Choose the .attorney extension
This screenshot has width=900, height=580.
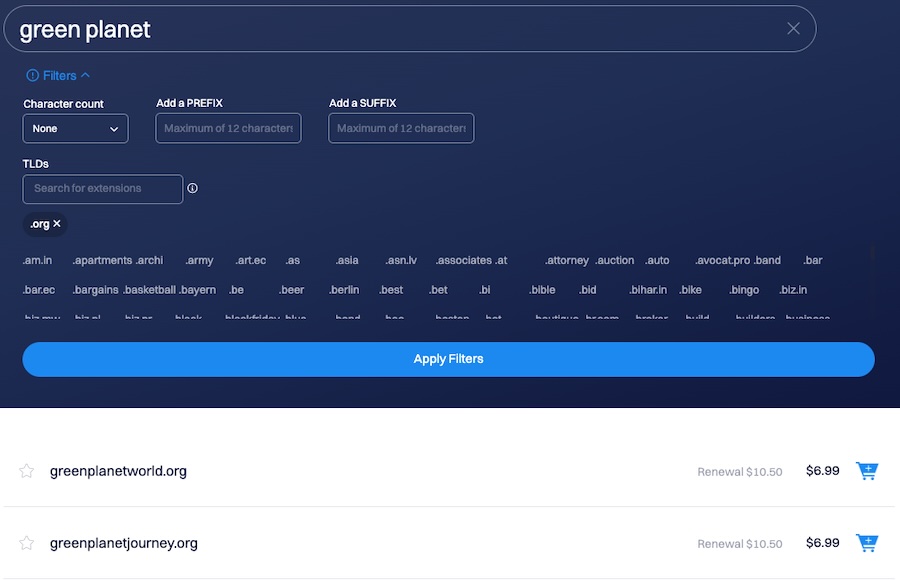click(x=567, y=260)
